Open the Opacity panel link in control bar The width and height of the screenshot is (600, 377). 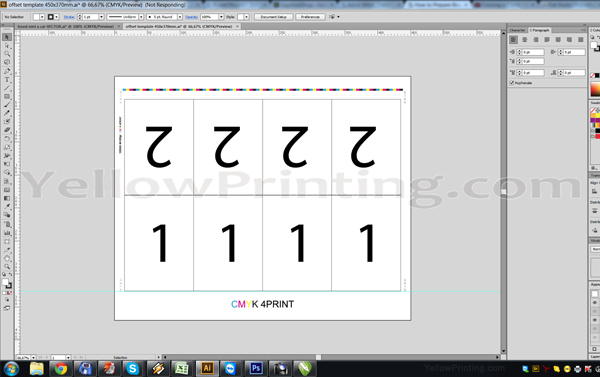(191, 17)
